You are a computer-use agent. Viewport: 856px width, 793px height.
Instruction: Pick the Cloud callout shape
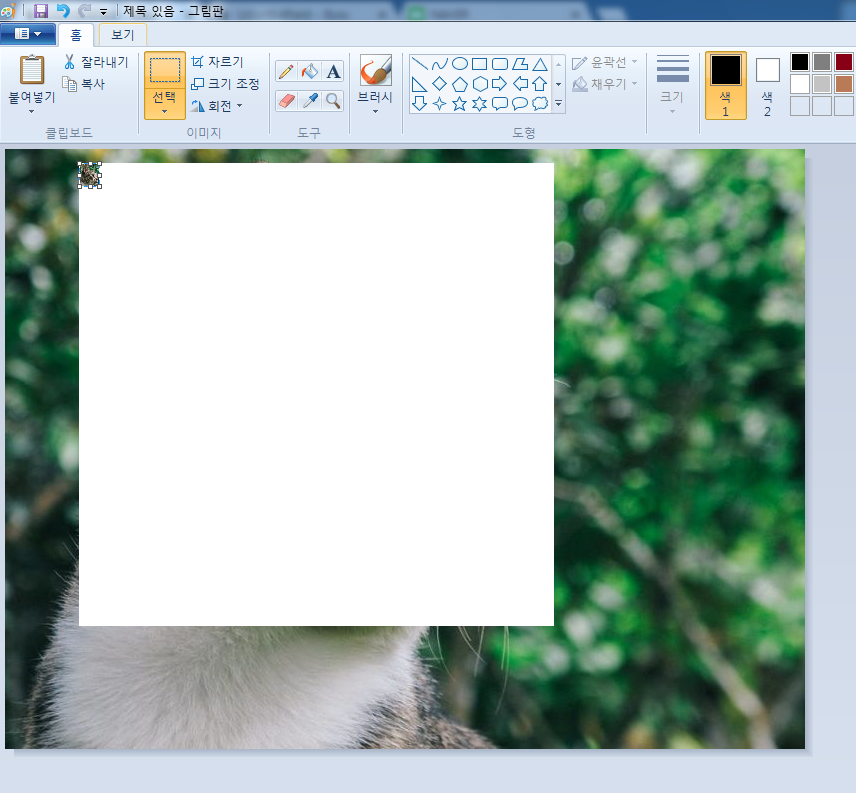coord(540,103)
